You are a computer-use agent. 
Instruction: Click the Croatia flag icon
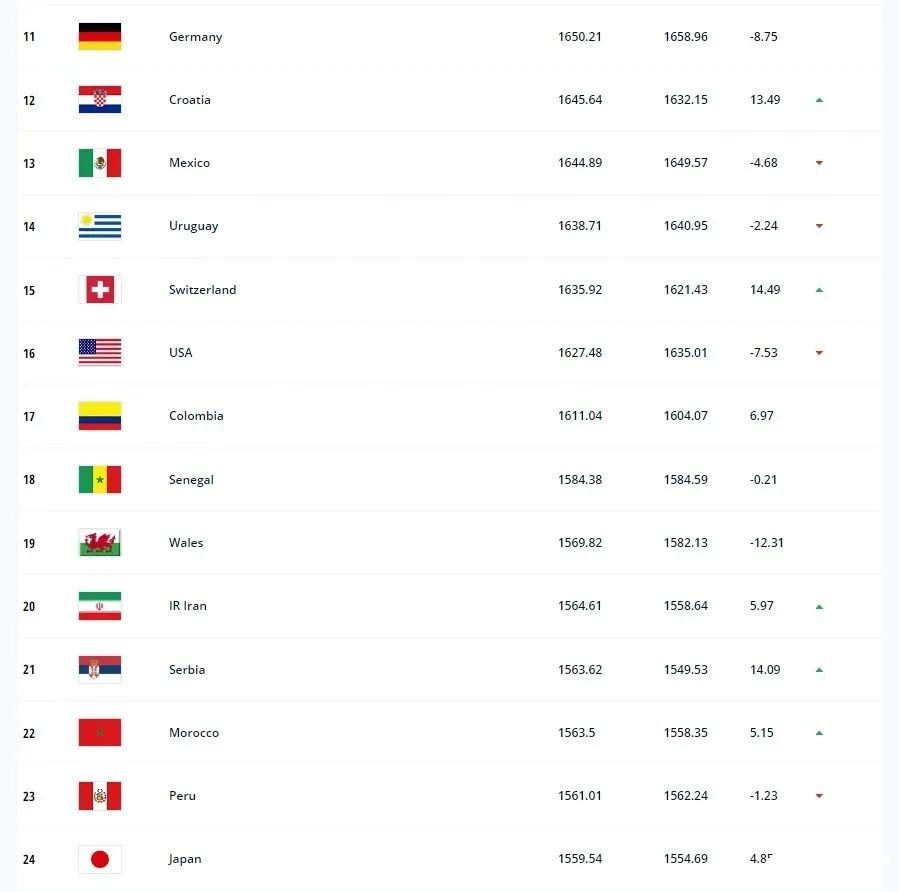(100, 100)
